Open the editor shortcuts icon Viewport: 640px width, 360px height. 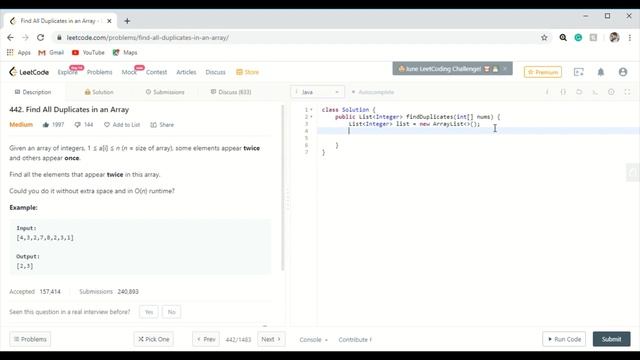coord(595,92)
